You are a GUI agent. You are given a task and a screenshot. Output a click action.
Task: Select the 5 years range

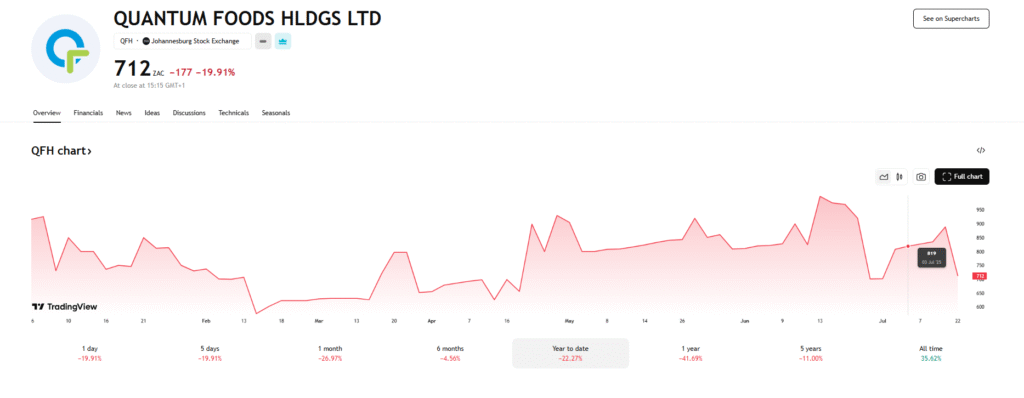[x=810, y=354]
